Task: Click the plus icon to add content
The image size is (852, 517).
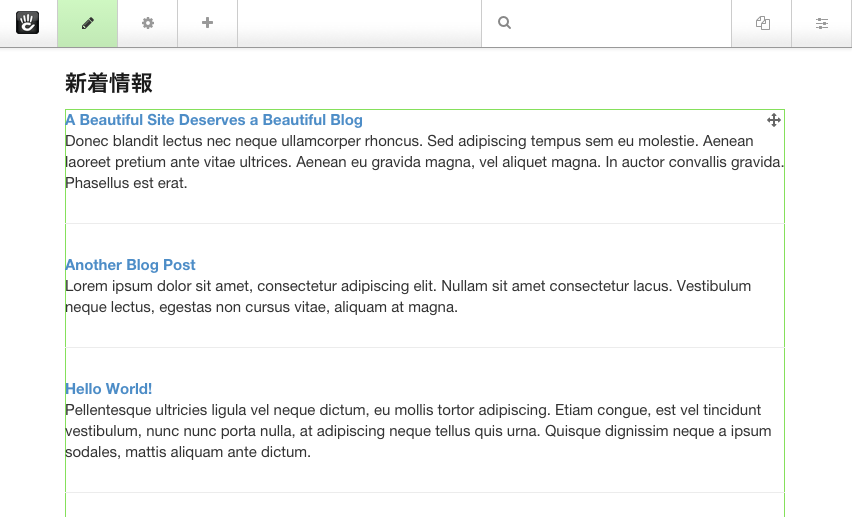Action: click(207, 23)
